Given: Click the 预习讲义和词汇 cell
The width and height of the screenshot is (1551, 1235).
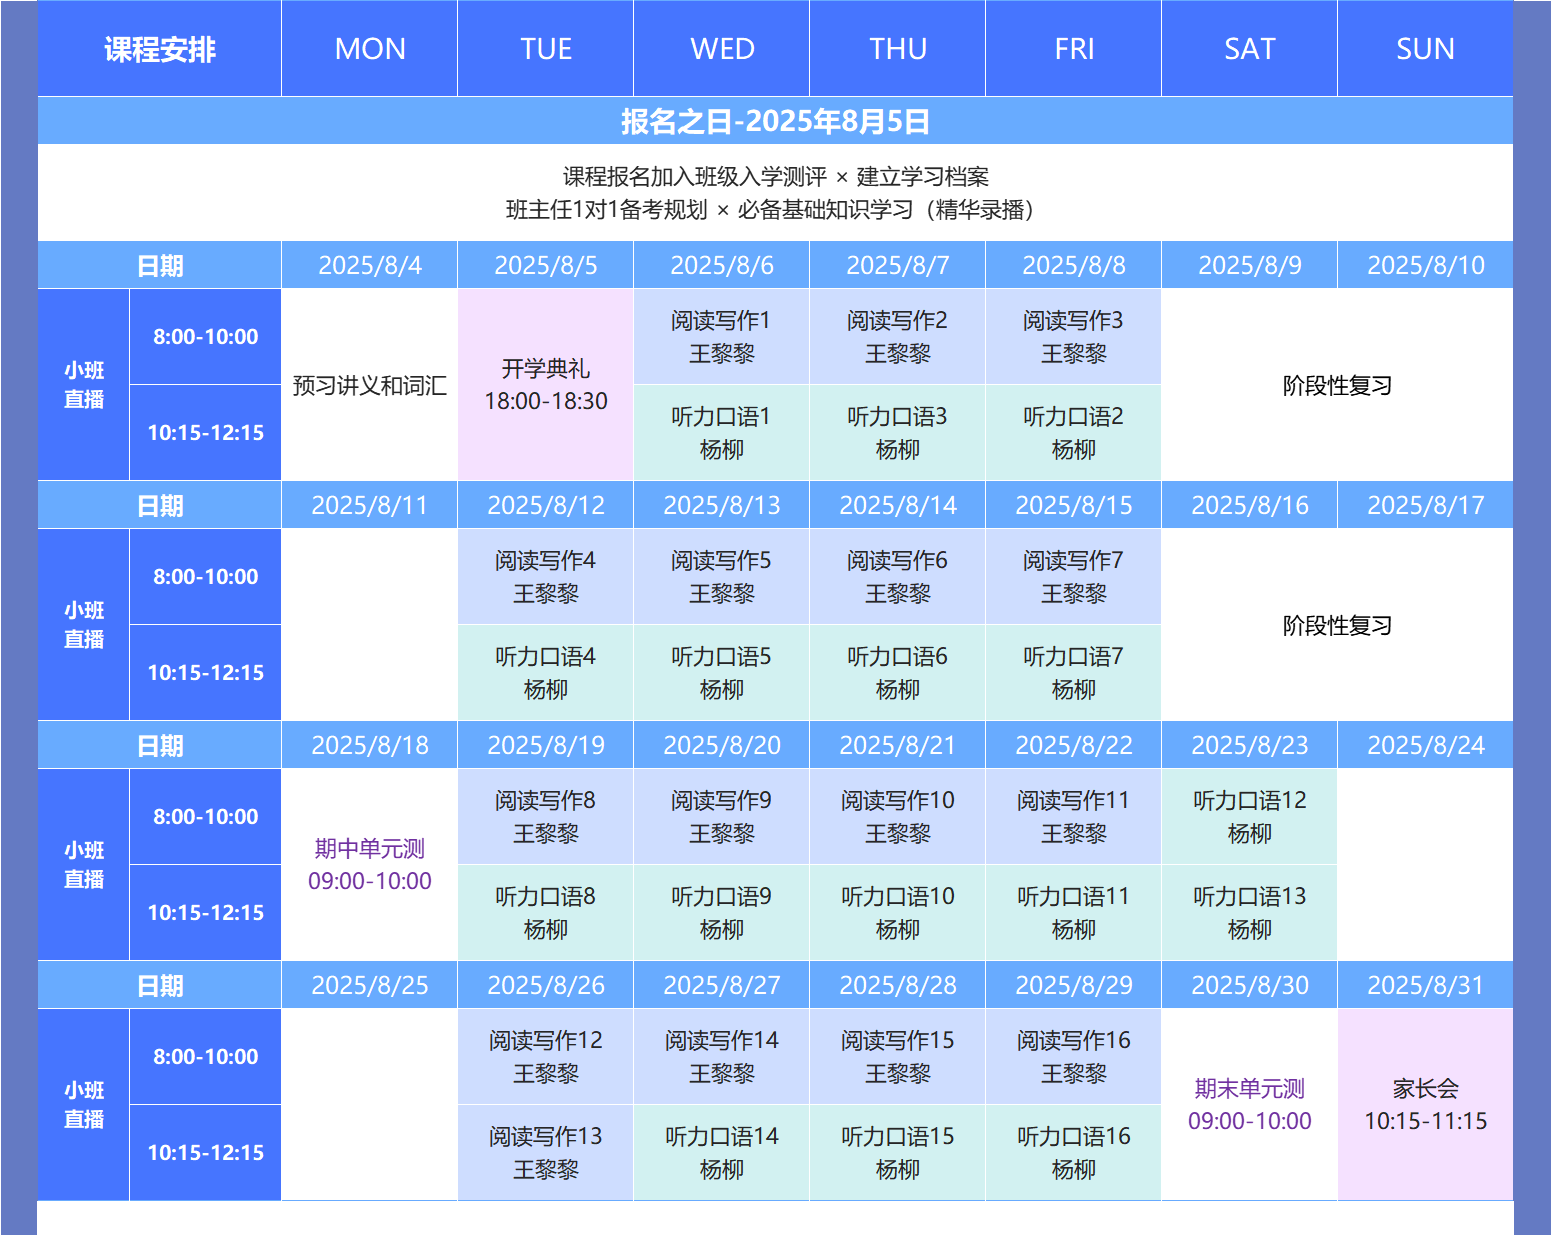Looking at the screenshot, I should coord(369,385).
